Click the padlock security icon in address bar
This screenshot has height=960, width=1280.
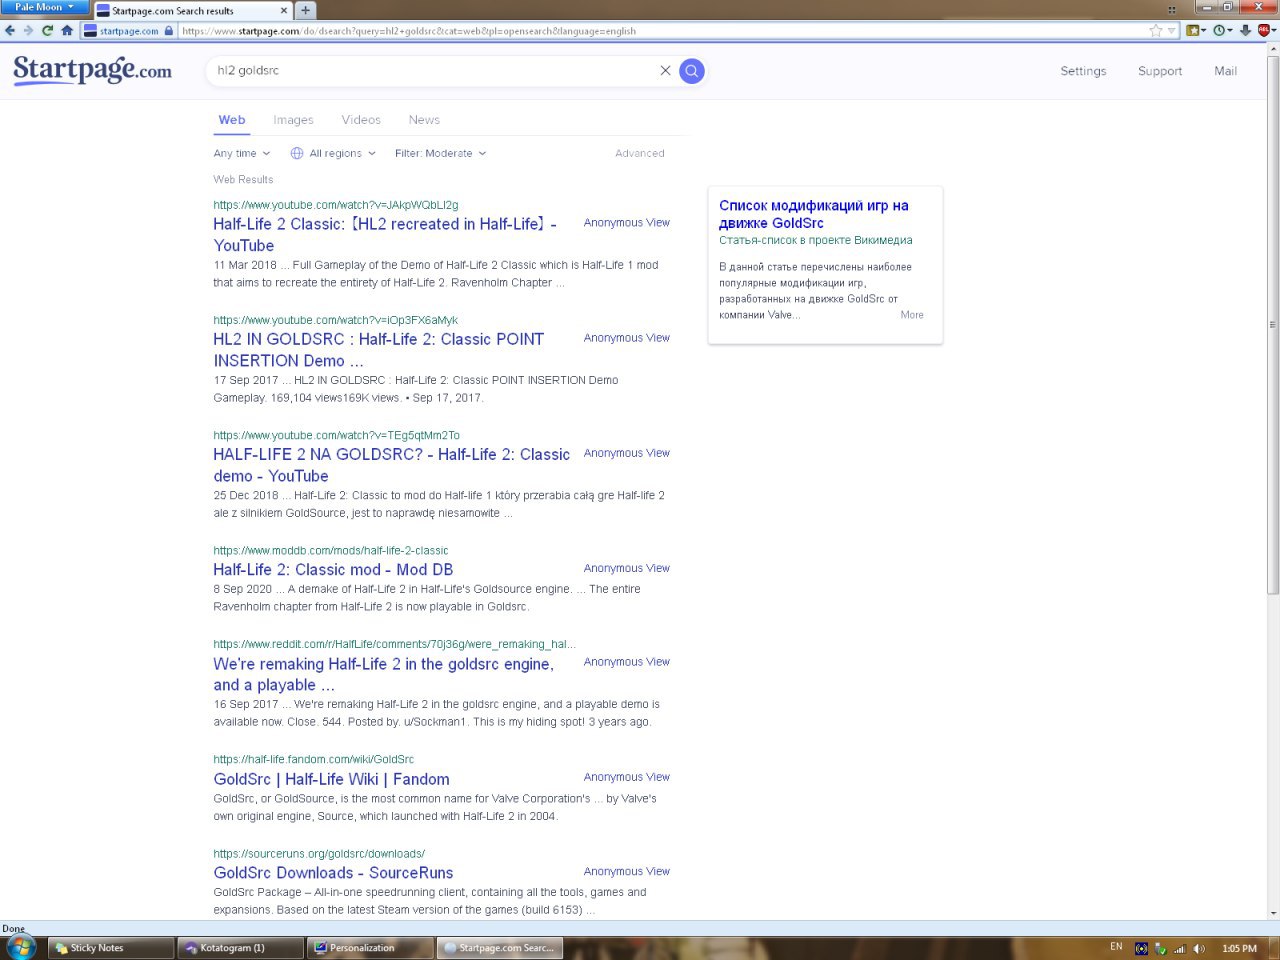pyautogui.click(x=168, y=31)
